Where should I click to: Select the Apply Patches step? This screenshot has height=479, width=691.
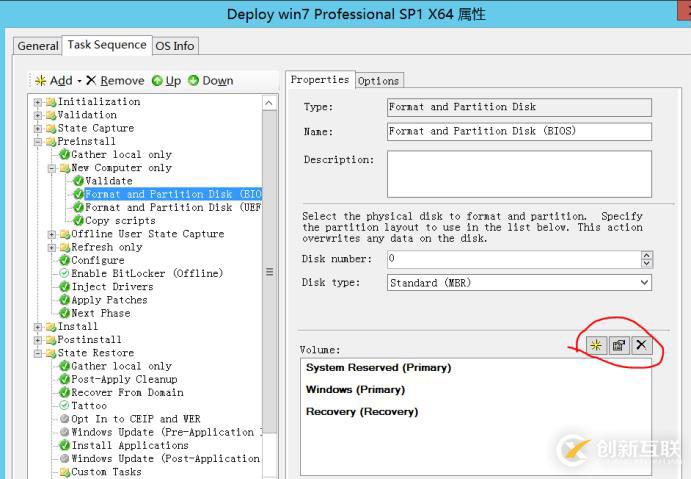tap(109, 300)
